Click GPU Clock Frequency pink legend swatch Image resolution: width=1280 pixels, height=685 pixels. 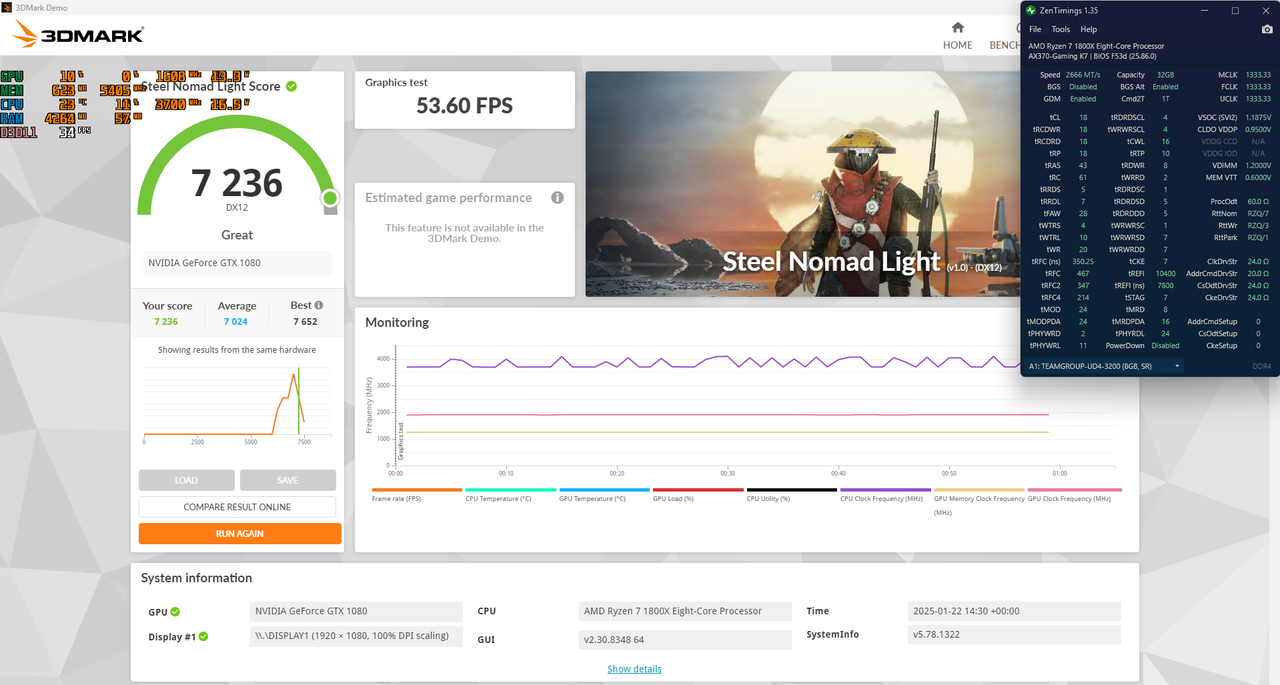[1073, 490]
